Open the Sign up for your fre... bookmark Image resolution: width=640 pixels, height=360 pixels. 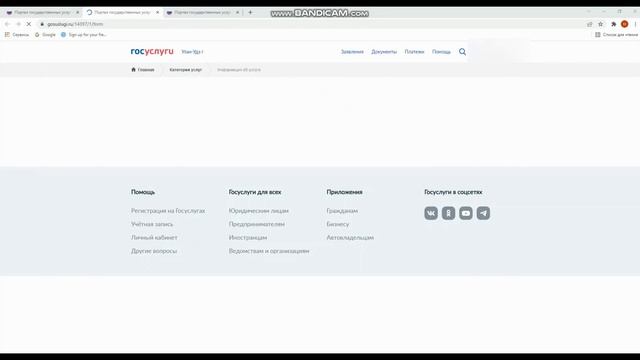(x=84, y=35)
